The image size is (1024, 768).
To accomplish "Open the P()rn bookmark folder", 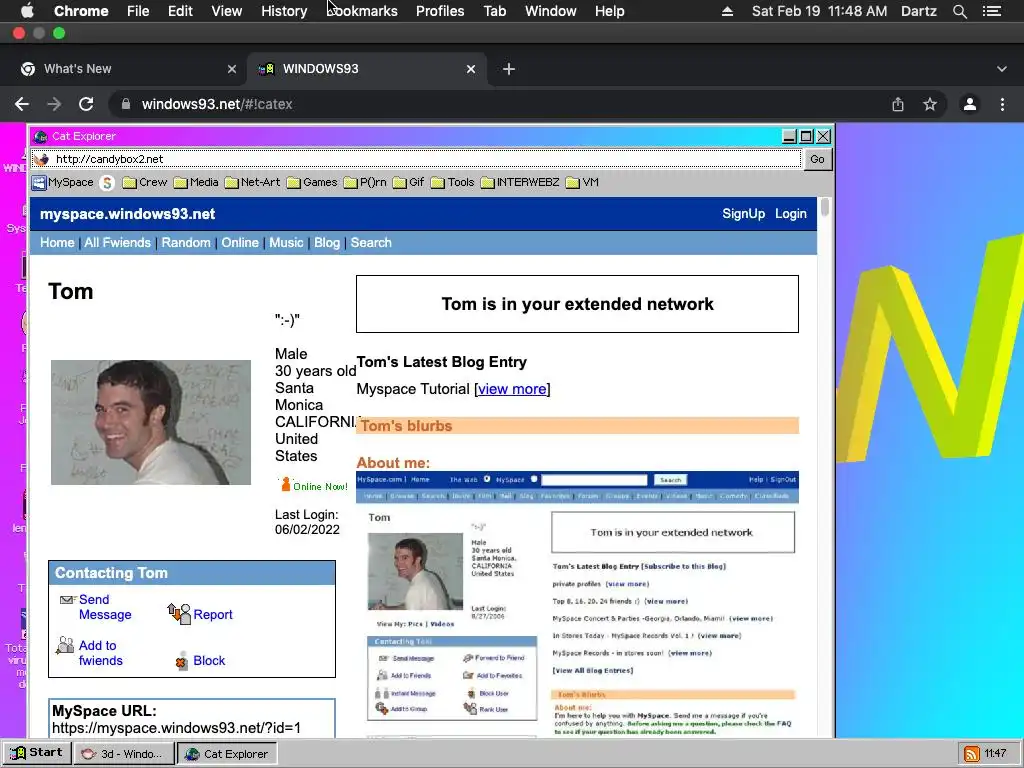I will 365,183.
